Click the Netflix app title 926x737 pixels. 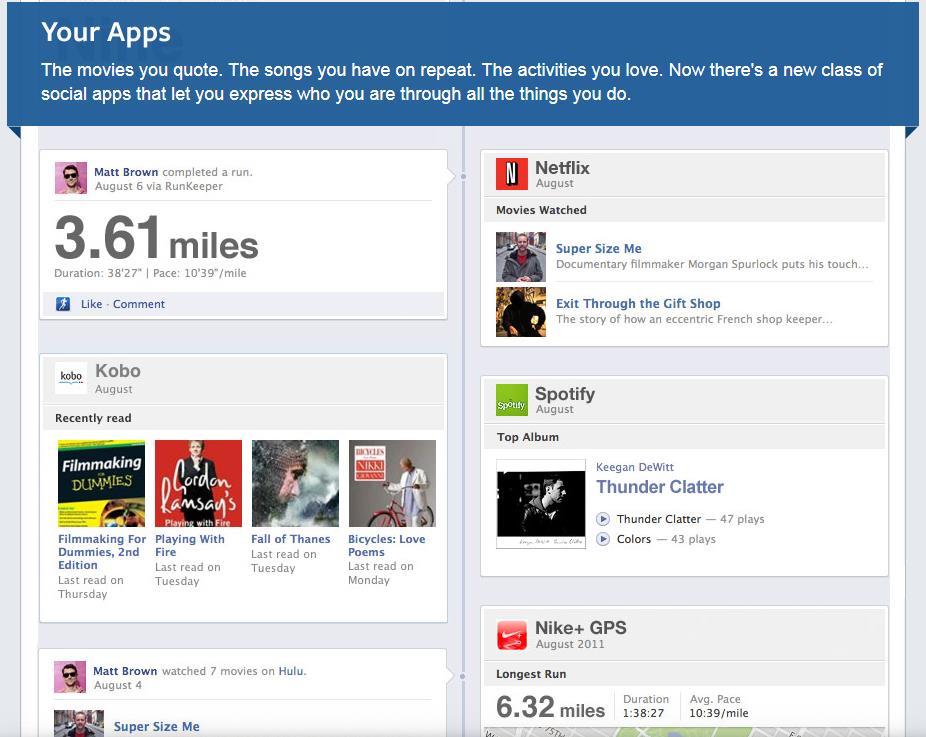tap(562, 168)
